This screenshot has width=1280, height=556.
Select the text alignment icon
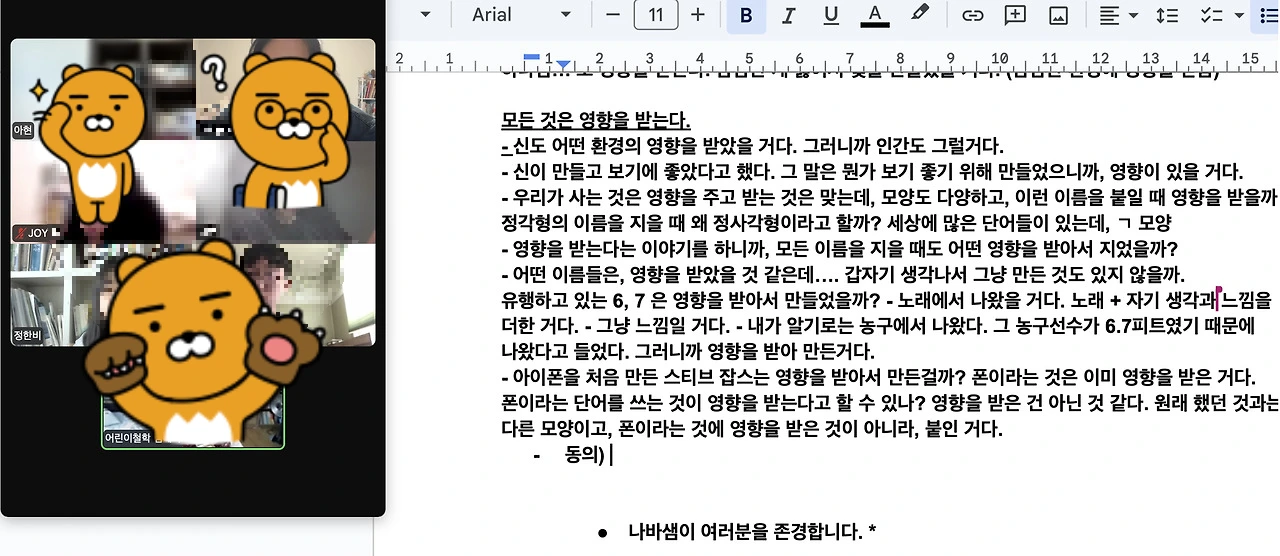(1109, 15)
